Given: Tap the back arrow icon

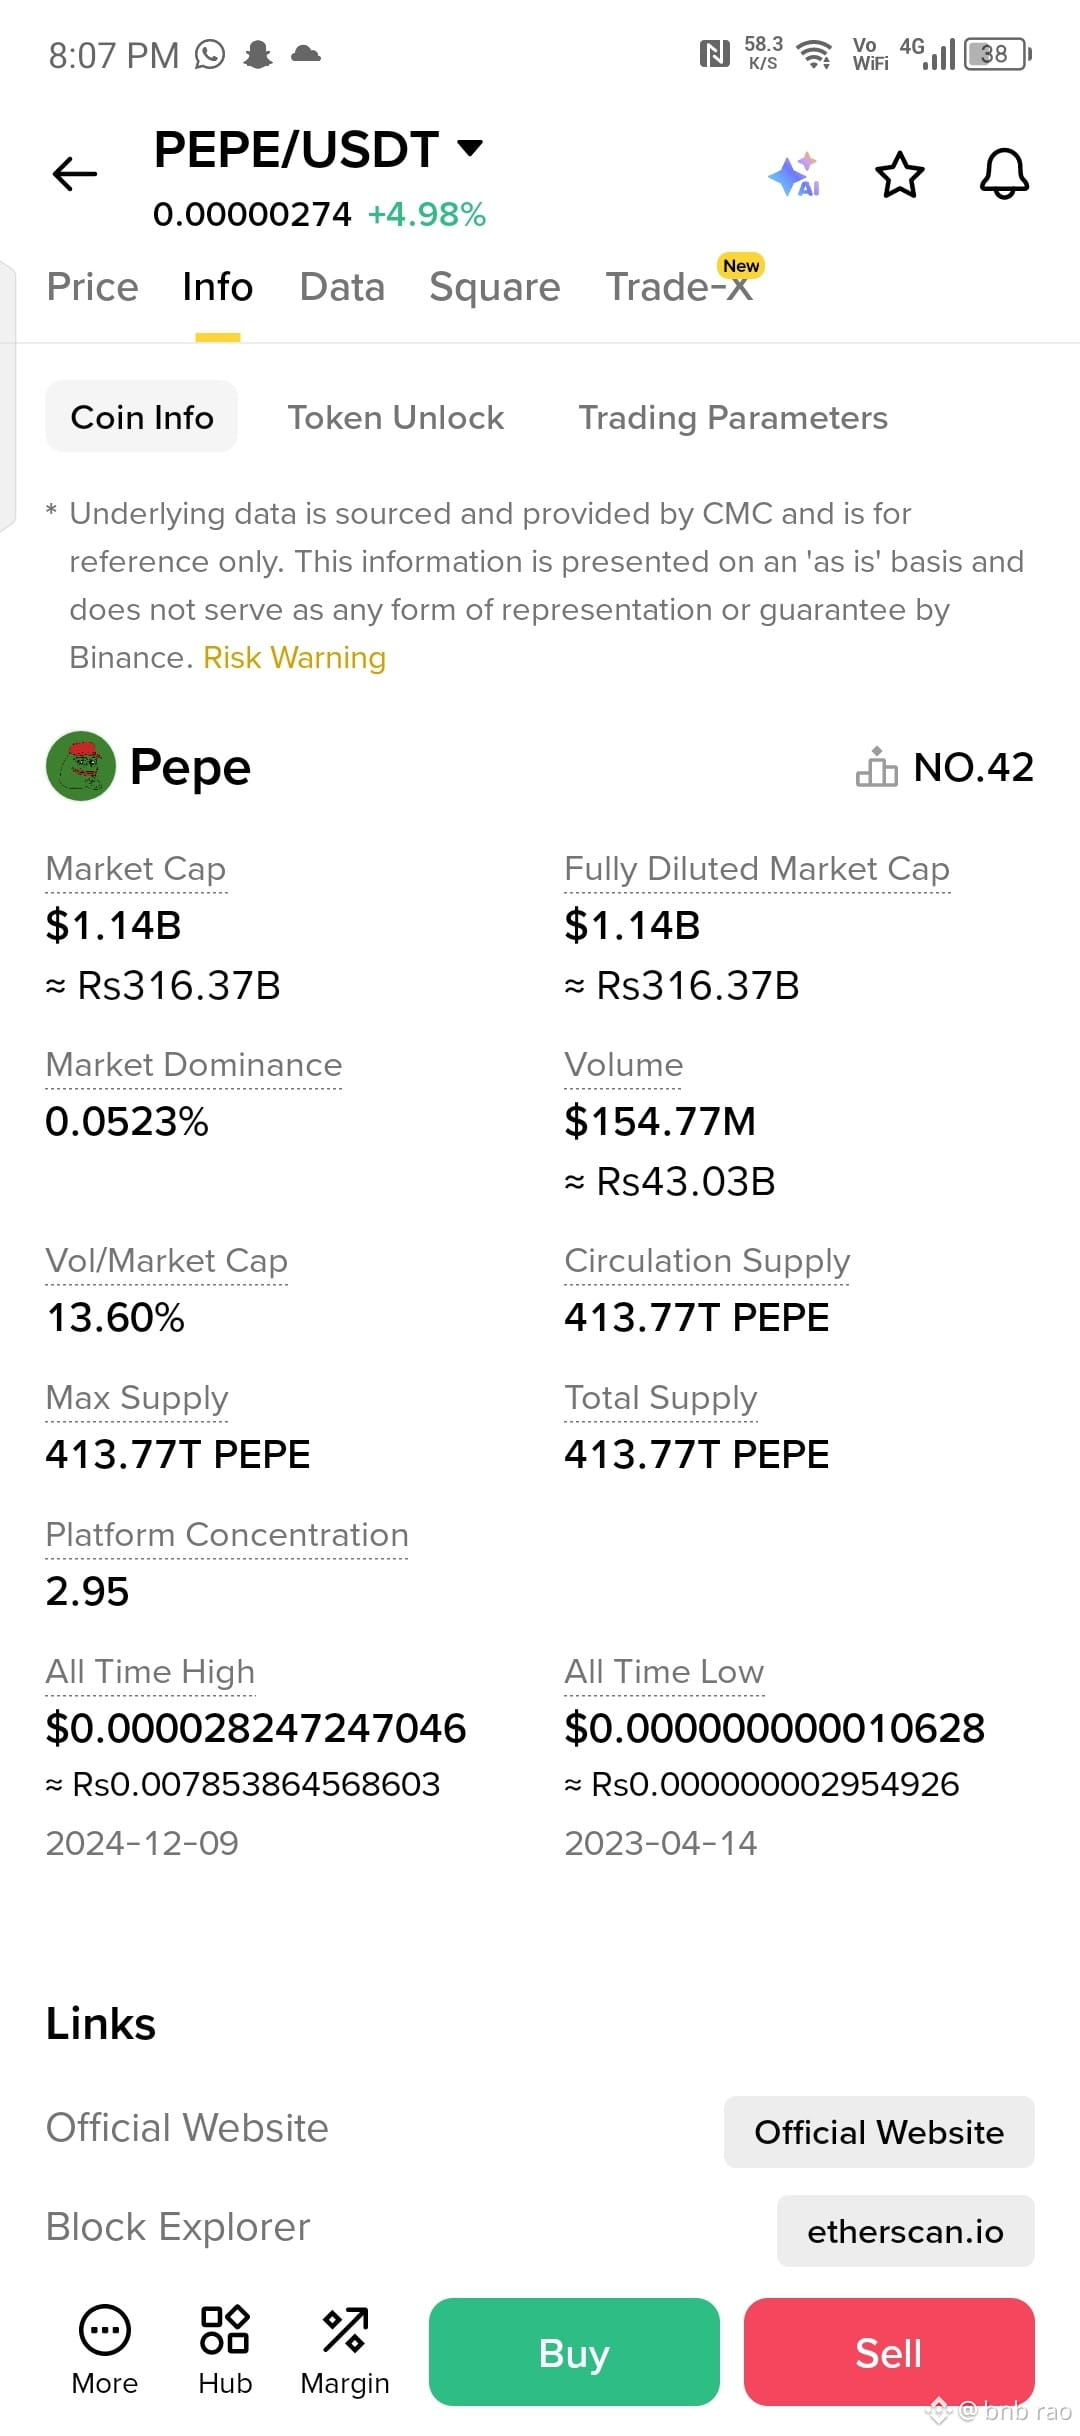Looking at the screenshot, I should 75,174.
